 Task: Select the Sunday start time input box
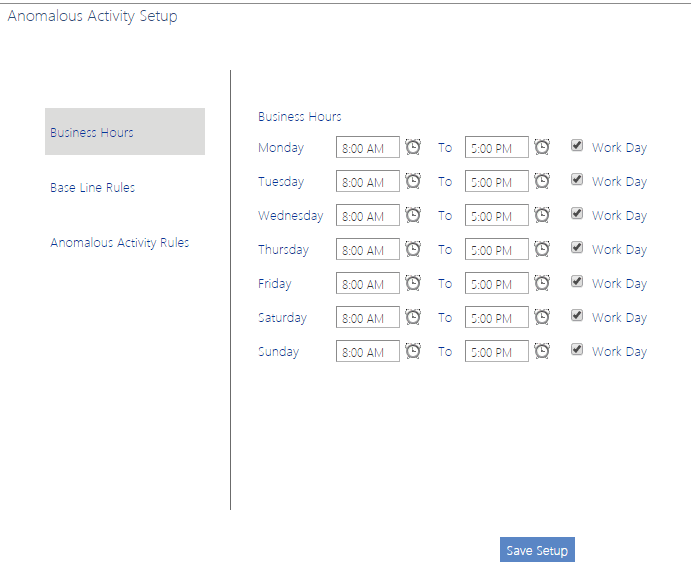367,352
